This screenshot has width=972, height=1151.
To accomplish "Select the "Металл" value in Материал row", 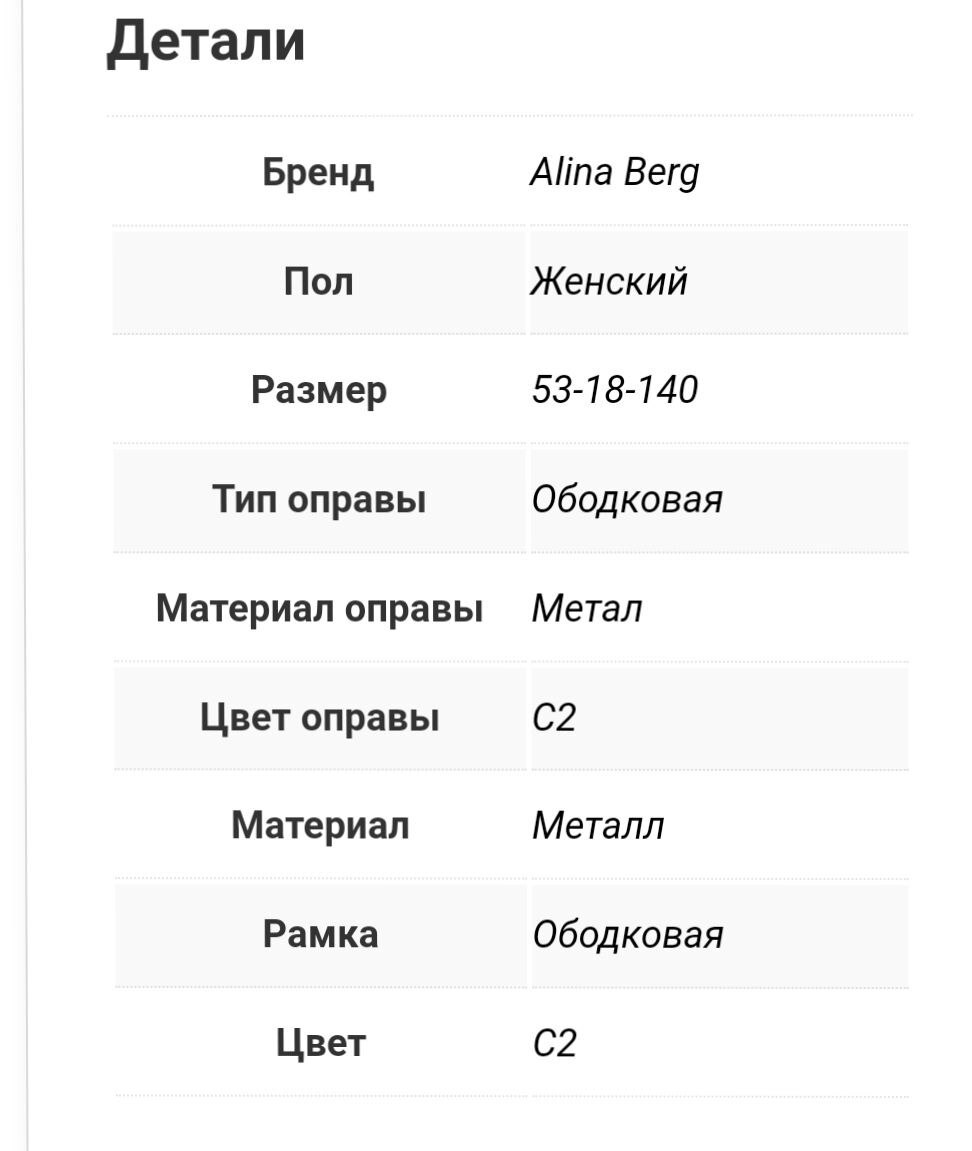I will point(597,826).
